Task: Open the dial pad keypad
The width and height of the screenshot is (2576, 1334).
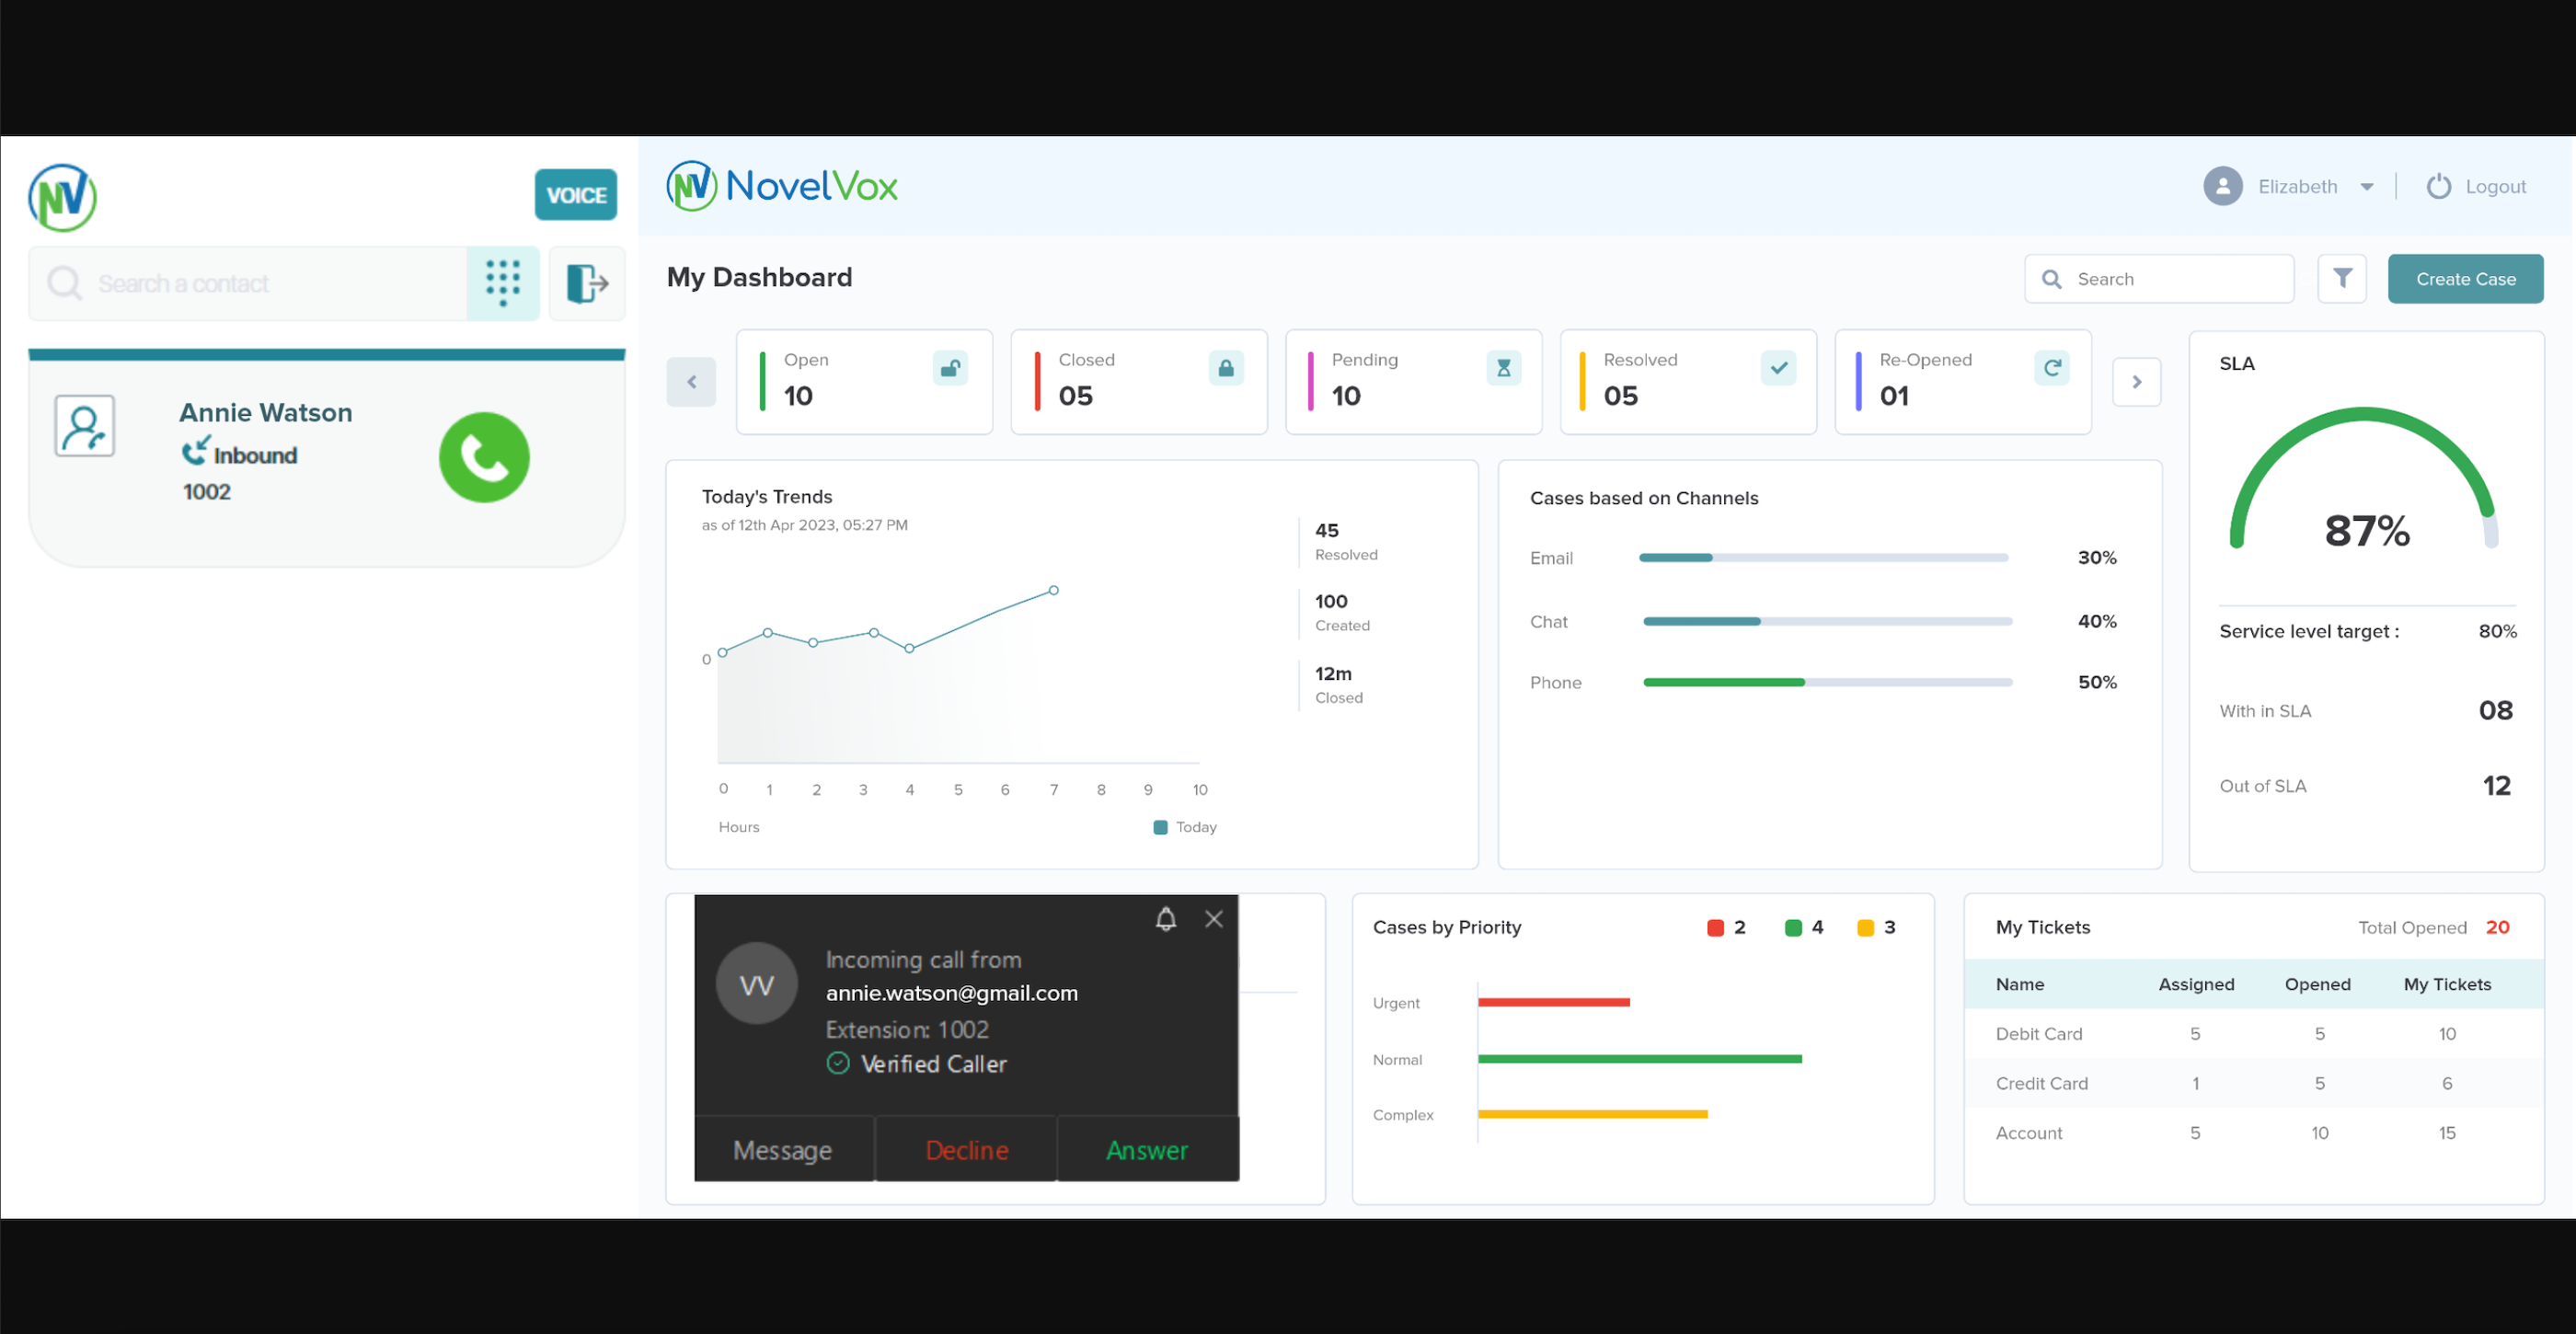Action: tap(503, 283)
